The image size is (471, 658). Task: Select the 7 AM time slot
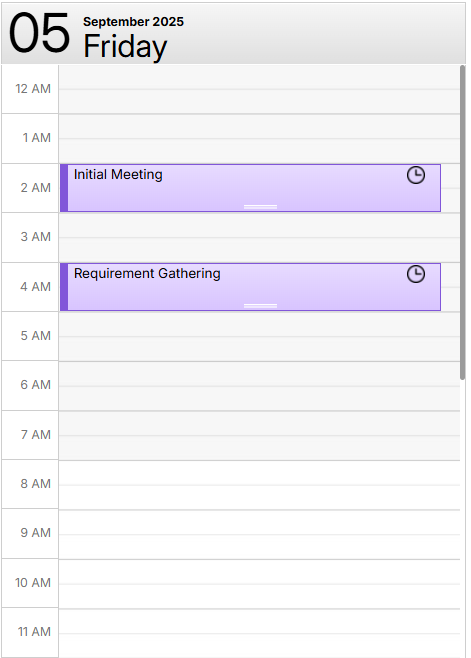259,436
